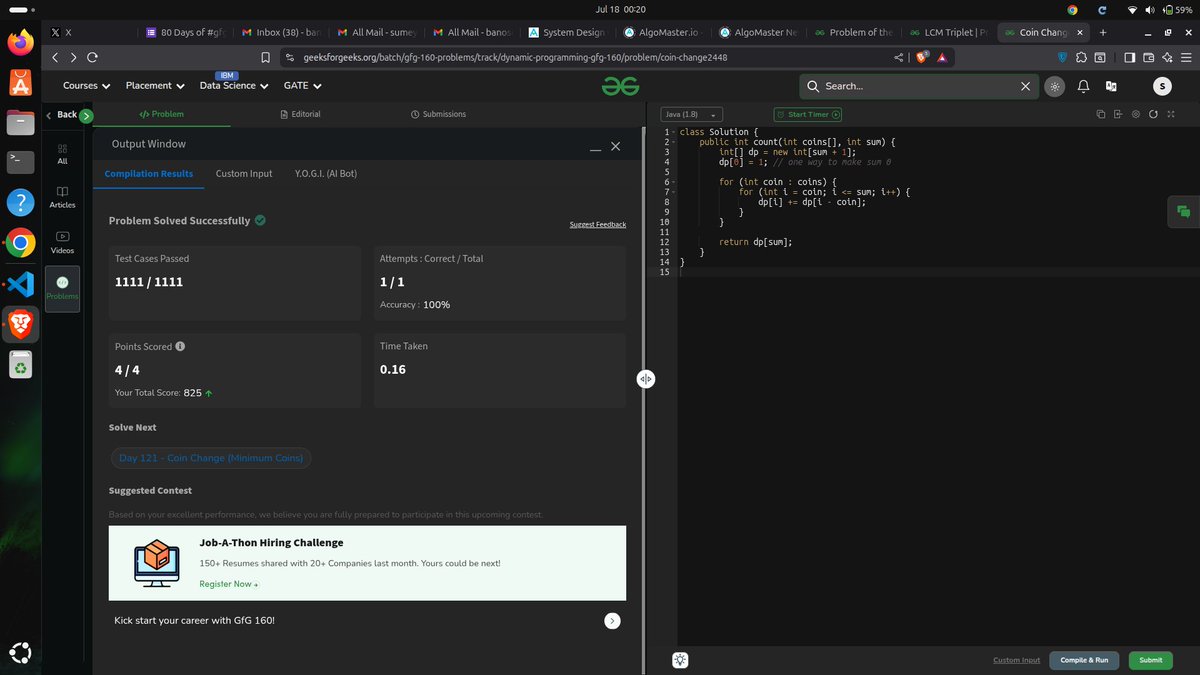Click the carousel next arrow on banner
Screen dimensions: 1200x675
(612, 621)
